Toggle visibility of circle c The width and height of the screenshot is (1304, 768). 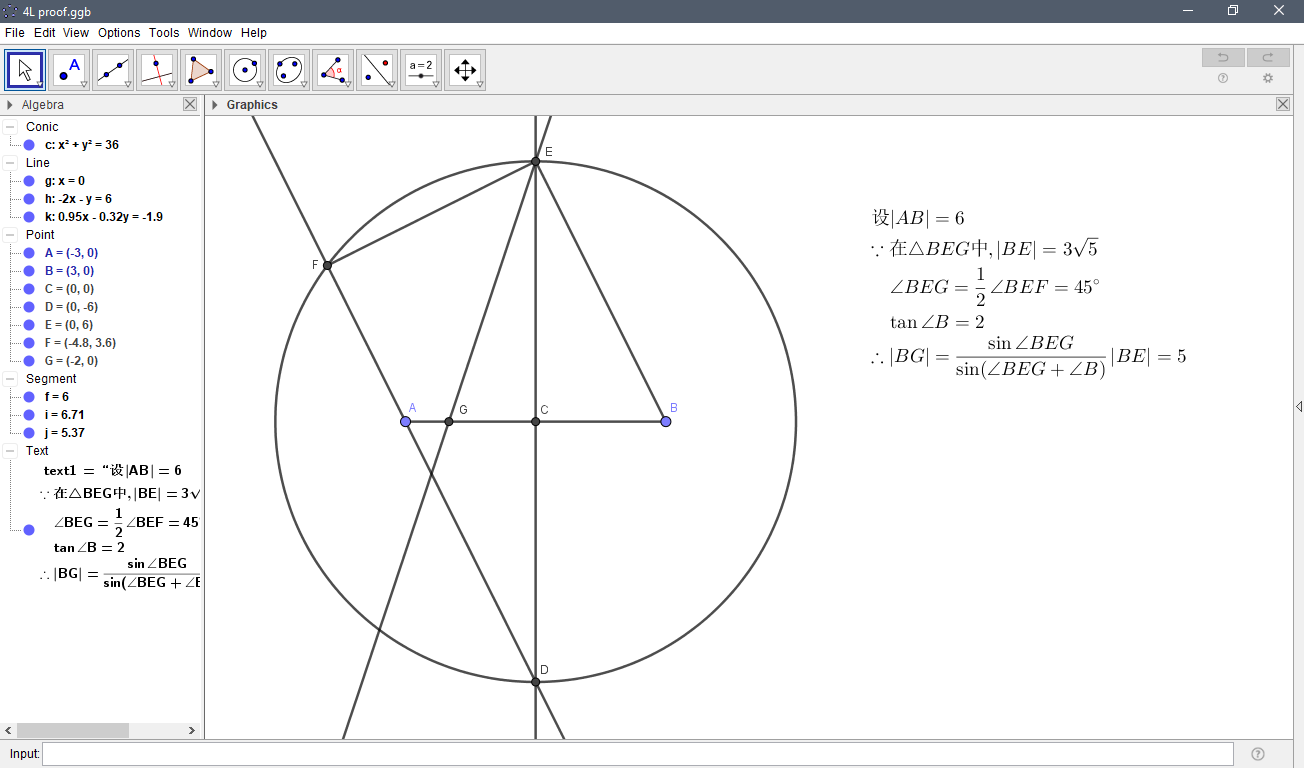click(x=28, y=144)
